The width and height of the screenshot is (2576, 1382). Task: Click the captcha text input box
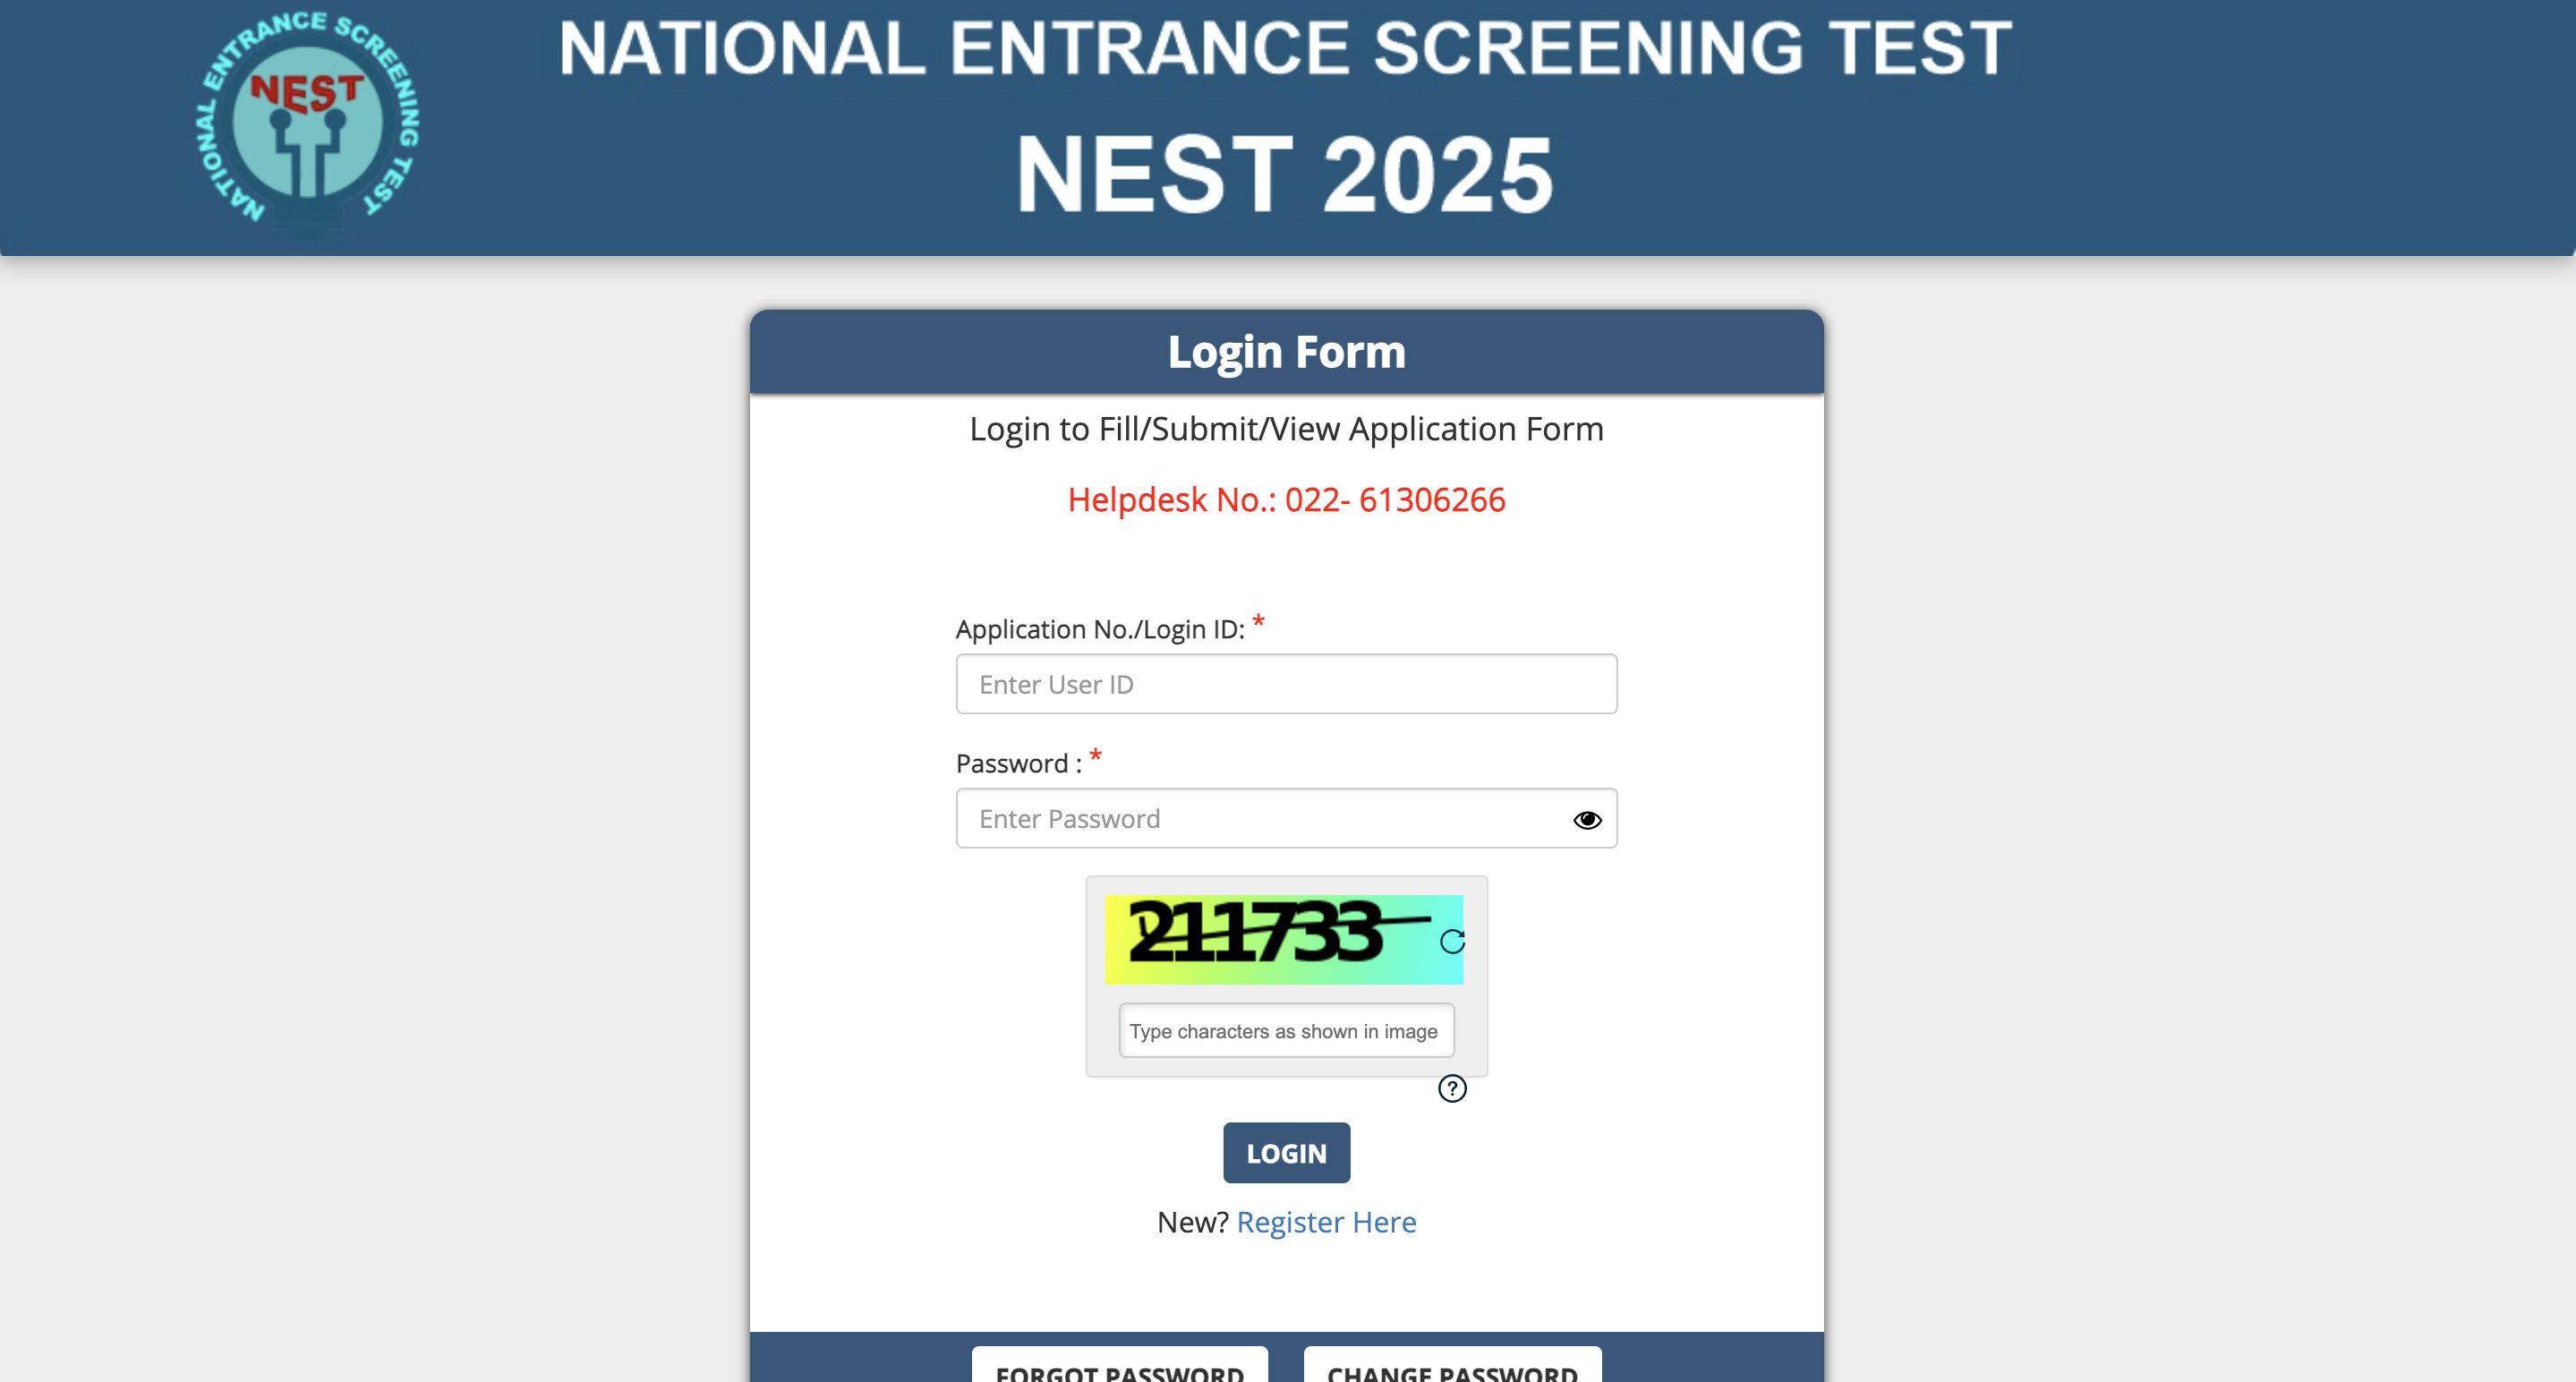tap(1286, 1031)
